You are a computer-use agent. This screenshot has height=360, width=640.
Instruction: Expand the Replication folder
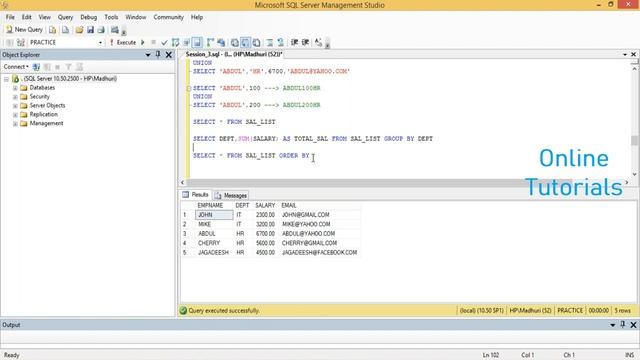15,115
